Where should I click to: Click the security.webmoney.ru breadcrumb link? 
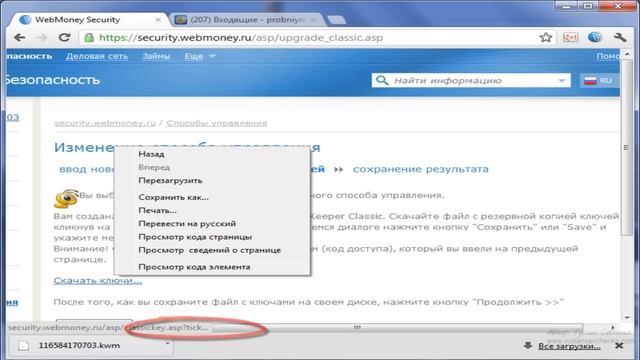[105, 123]
